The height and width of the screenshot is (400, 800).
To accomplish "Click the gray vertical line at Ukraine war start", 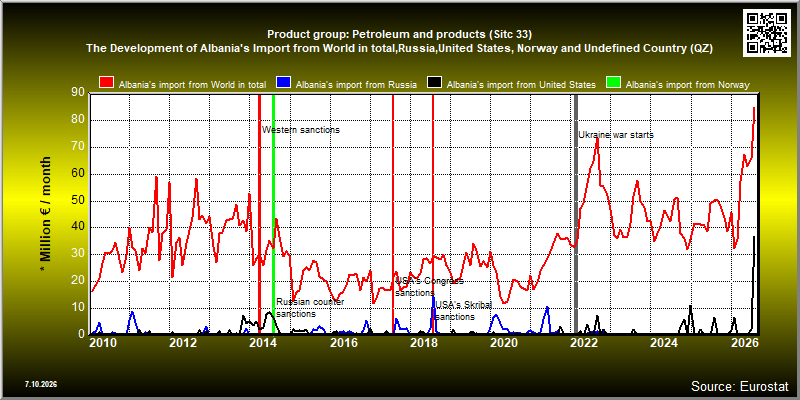I will (x=576, y=214).
